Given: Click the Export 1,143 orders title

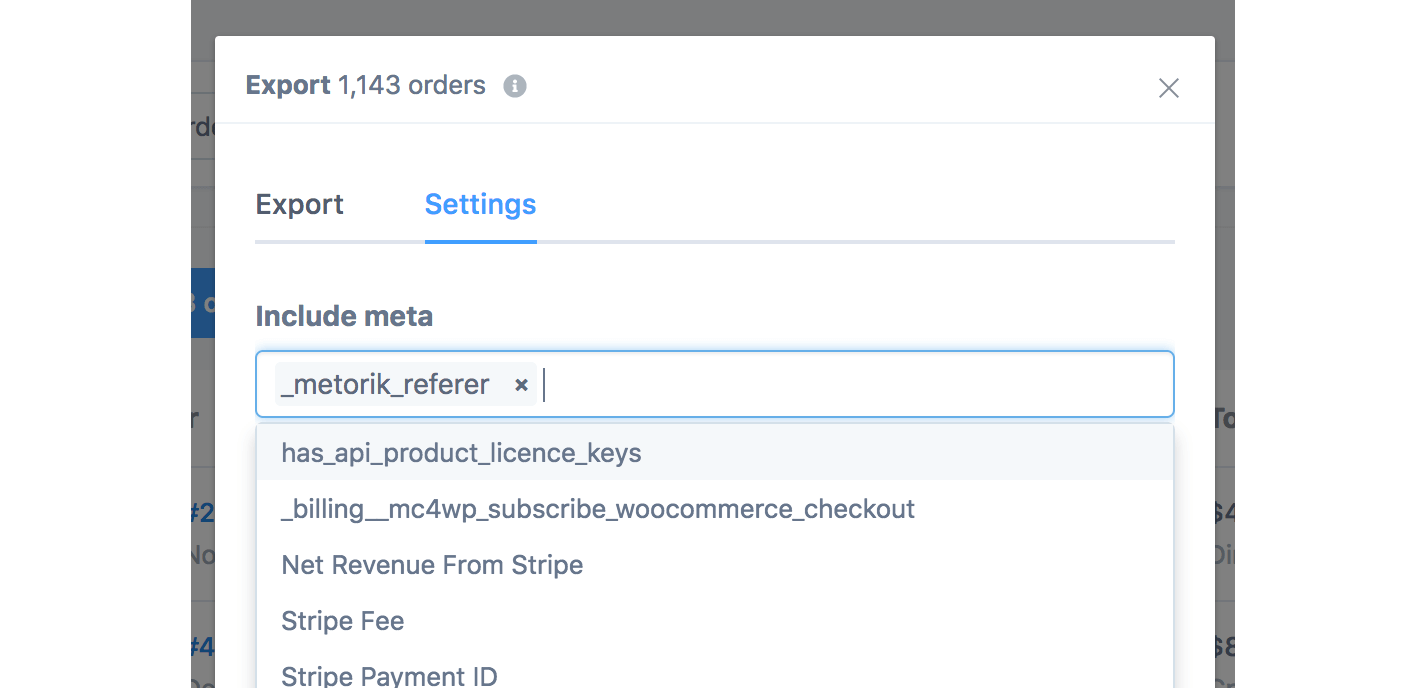Looking at the screenshot, I should coord(365,86).
